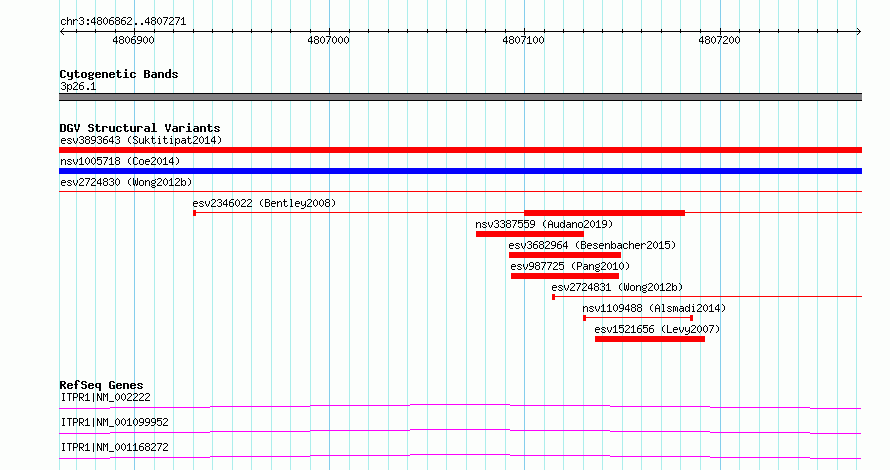
Task: Select the gray 3p26.1 cytogenetic band bar
Action: pos(460,97)
